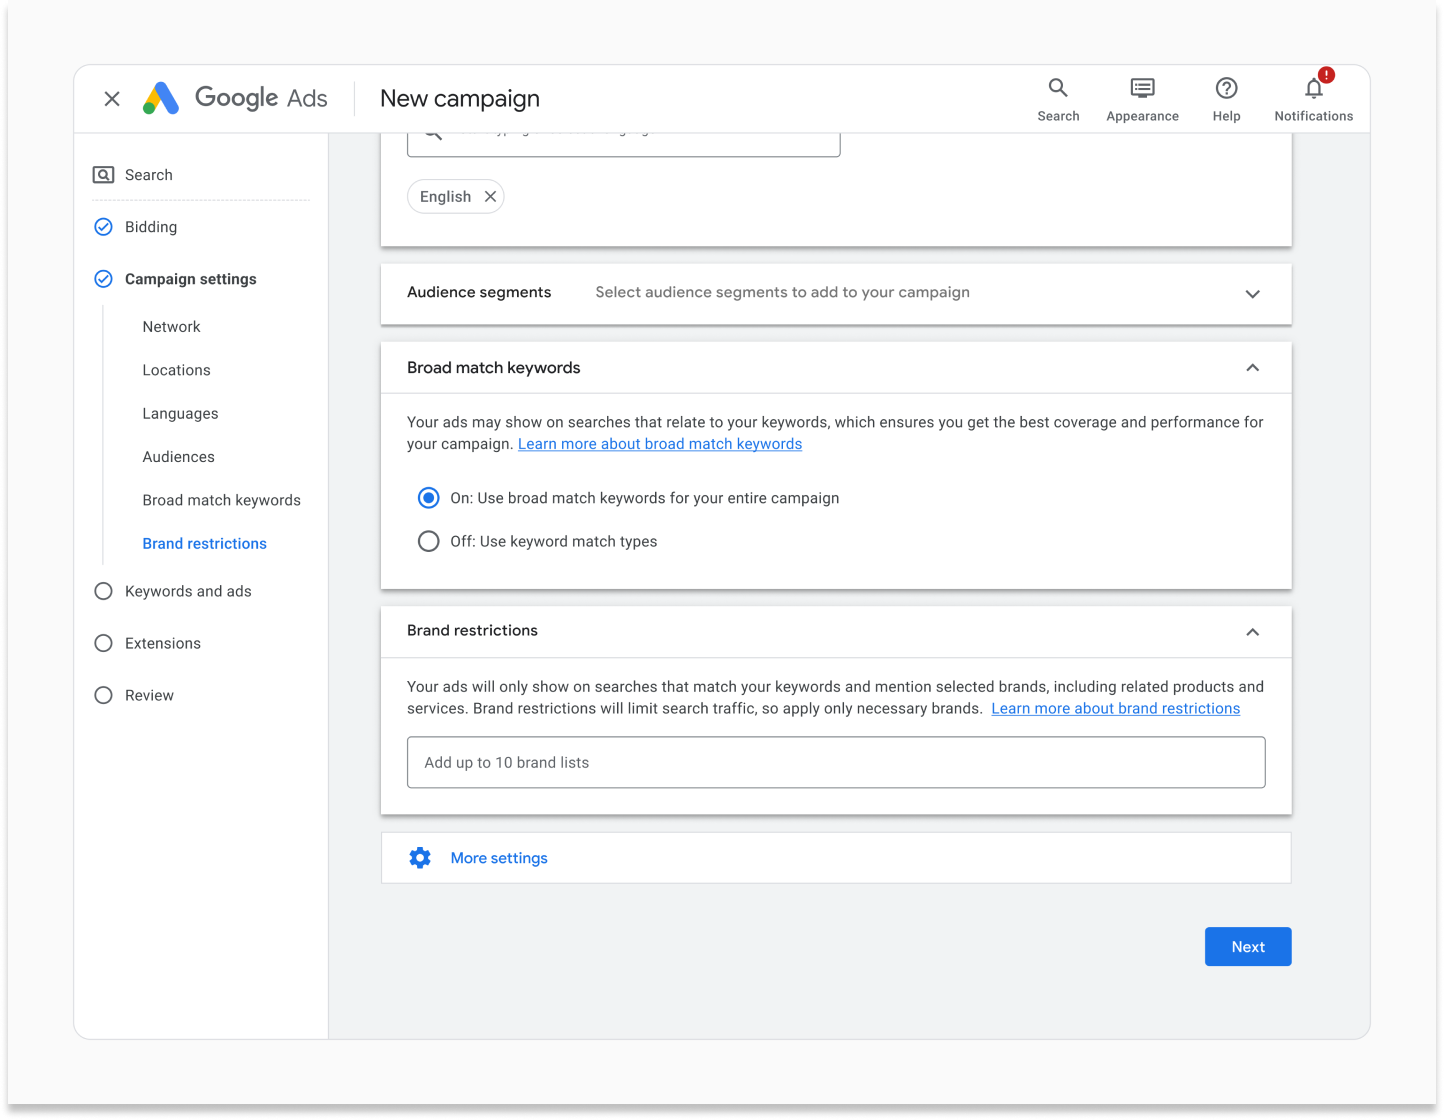
Task: Select On: Use broad match keywords radio
Action: click(x=428, y=498)
